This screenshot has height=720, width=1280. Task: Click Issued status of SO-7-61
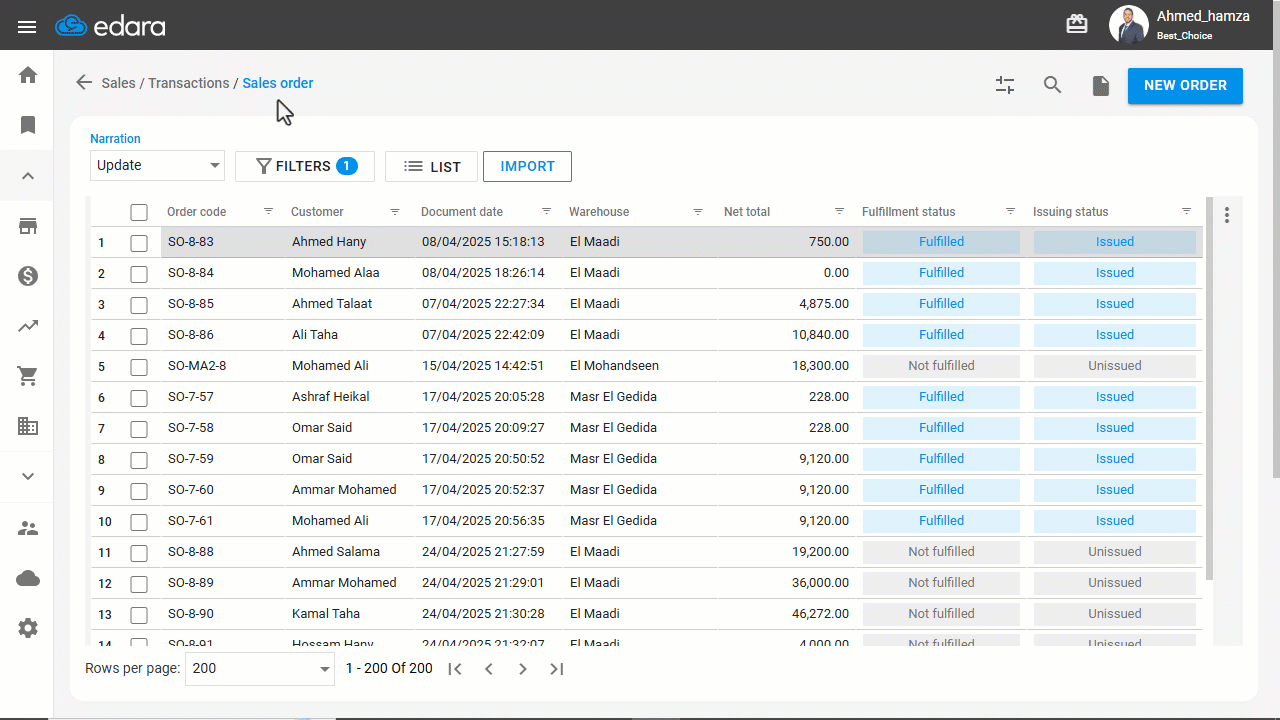(1115, 521)
